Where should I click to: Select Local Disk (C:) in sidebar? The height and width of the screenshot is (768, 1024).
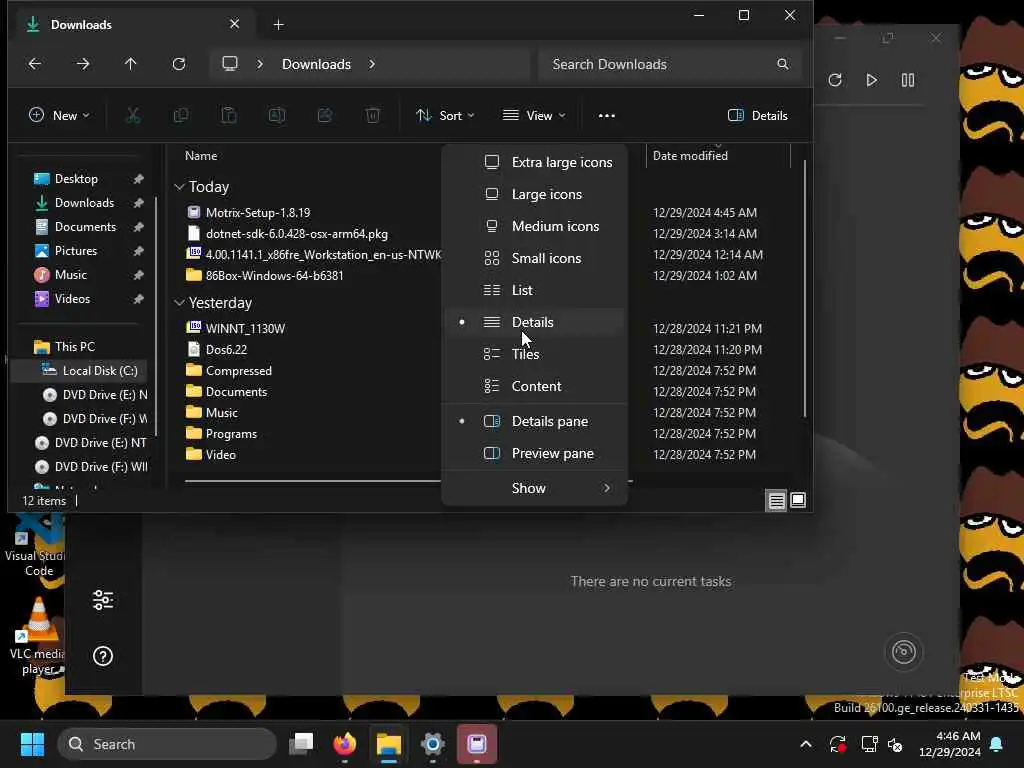point(80,370)
